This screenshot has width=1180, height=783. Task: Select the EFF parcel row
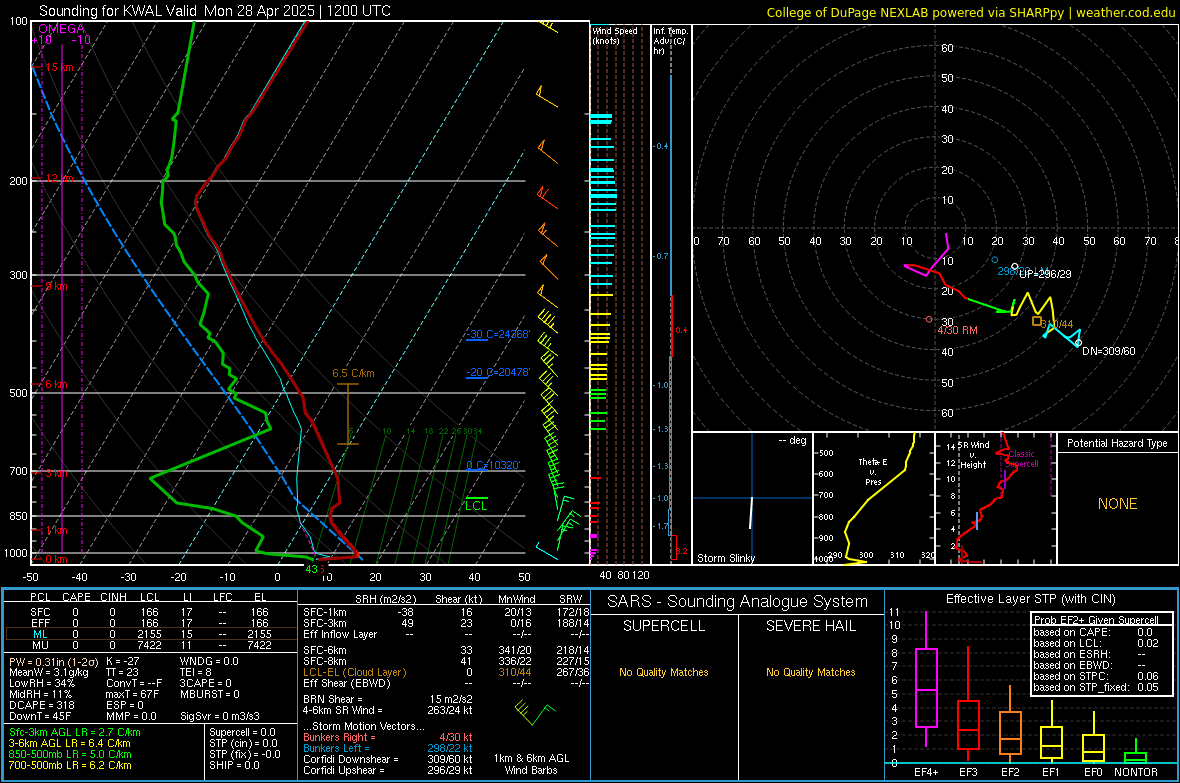tap(151, 623)
